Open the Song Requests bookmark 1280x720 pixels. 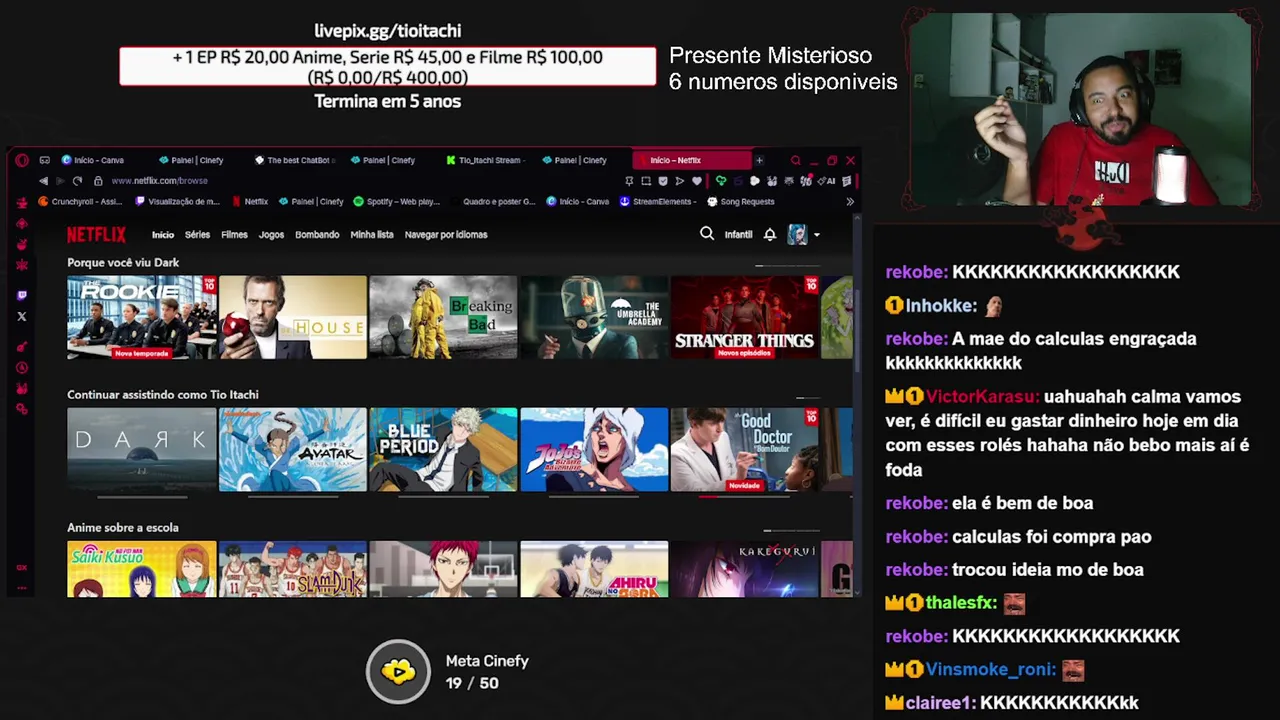point(741,201)
